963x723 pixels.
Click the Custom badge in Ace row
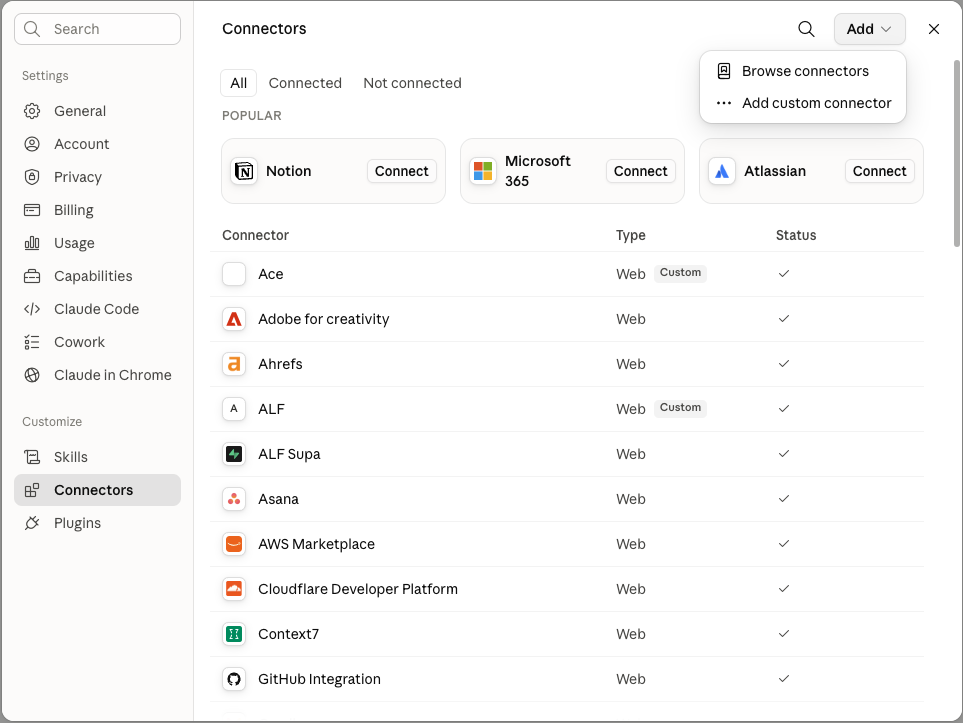(680, 273)
